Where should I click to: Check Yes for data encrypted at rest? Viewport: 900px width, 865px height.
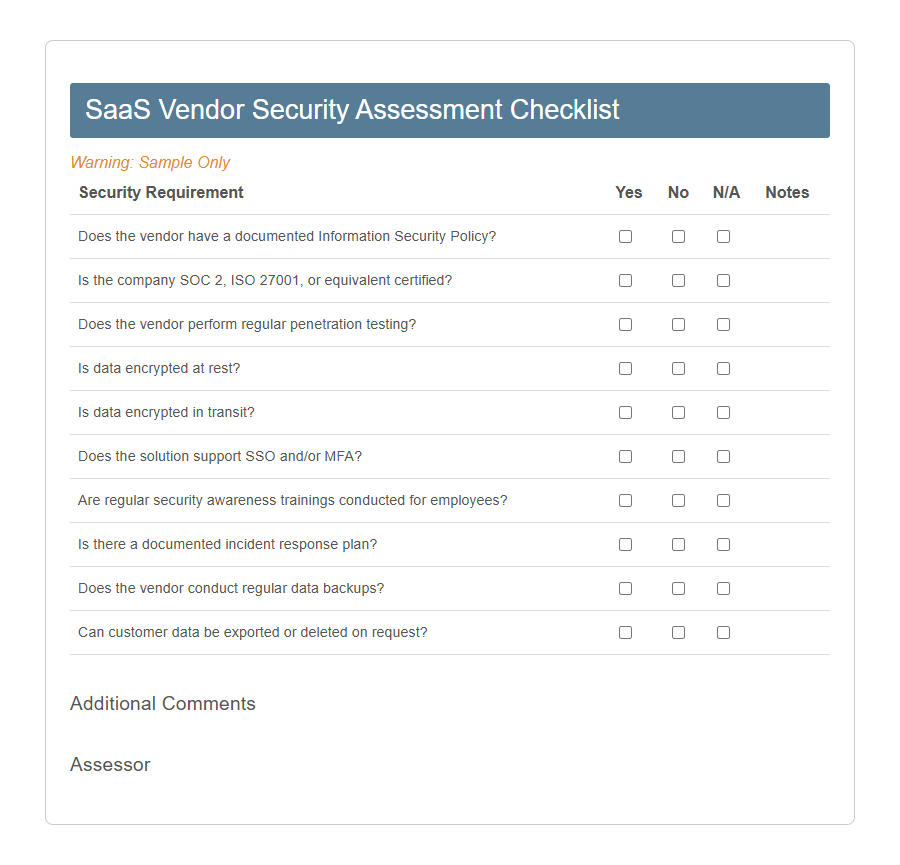pyautogui.click(x=625, y=368)
